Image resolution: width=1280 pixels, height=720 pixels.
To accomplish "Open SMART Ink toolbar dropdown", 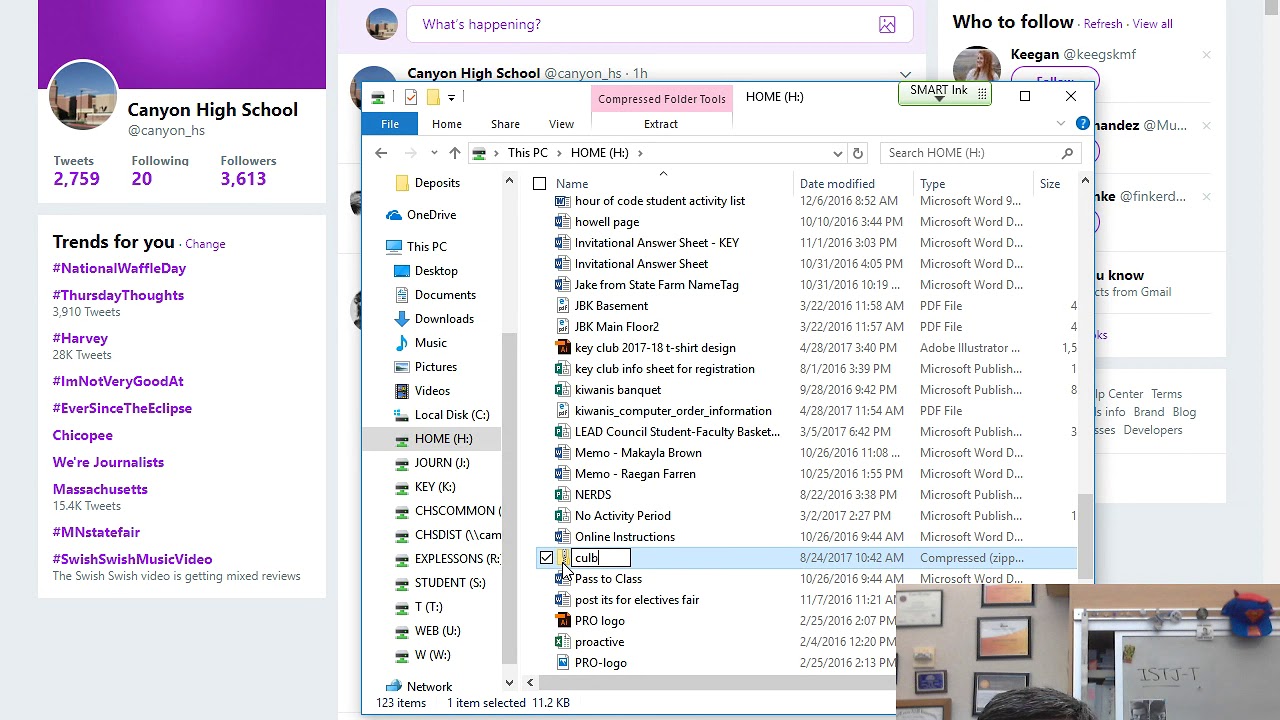I will coord(939,101).
